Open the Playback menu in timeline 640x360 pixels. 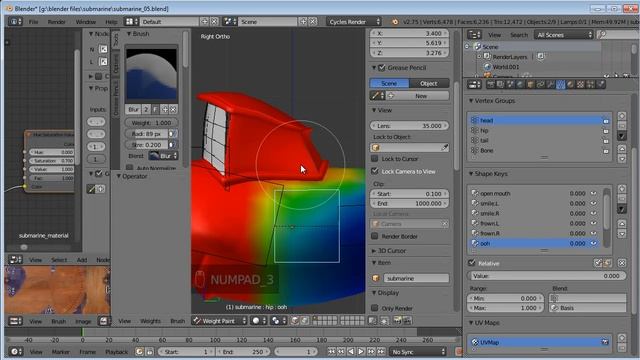117,351
